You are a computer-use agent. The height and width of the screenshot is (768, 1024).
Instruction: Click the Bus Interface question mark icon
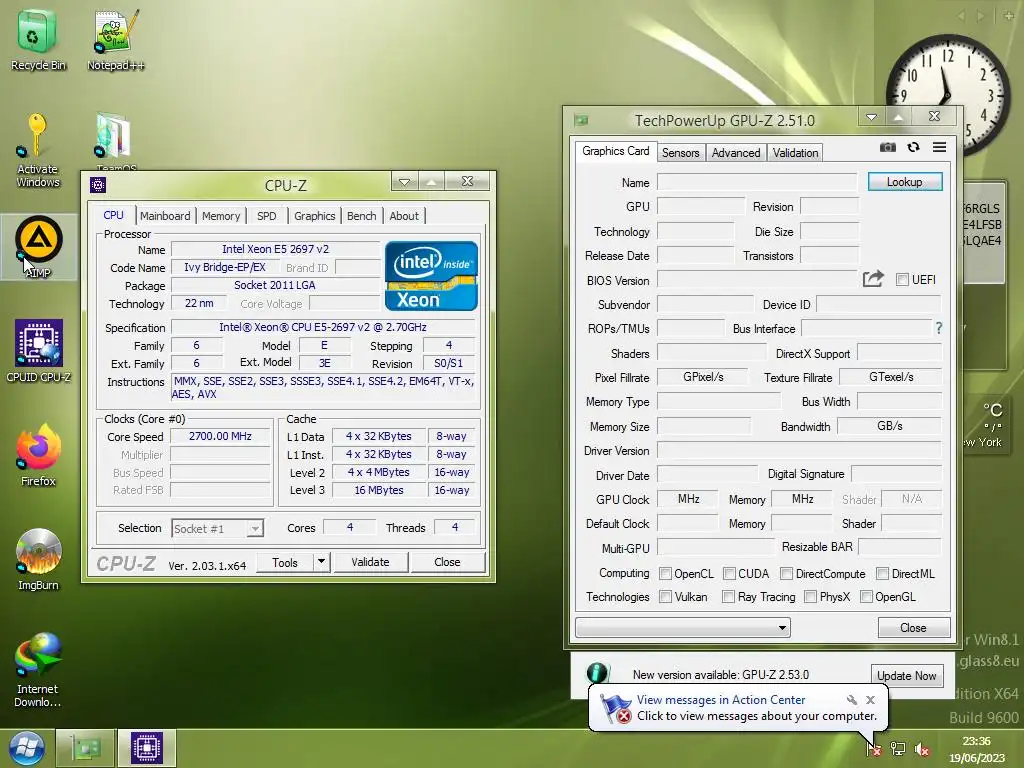click(939, 328)
